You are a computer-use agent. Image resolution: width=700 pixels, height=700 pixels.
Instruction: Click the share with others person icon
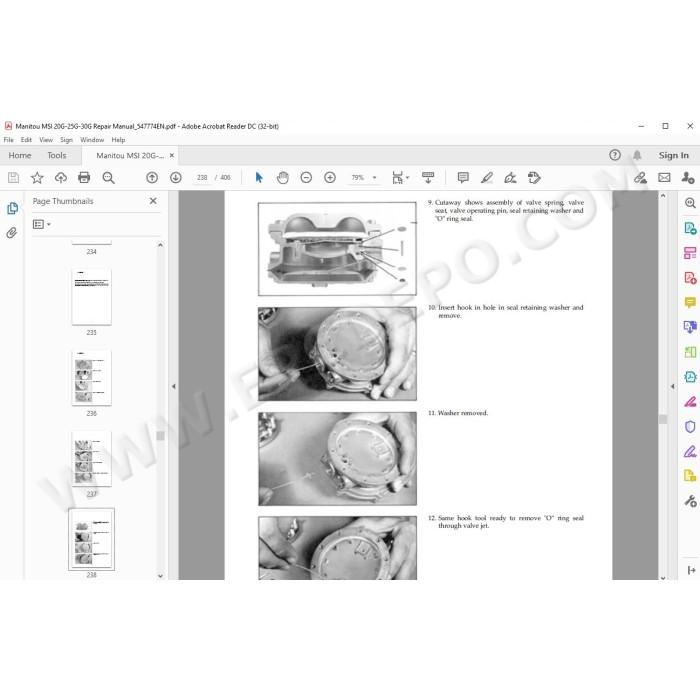tap(688, 178)
